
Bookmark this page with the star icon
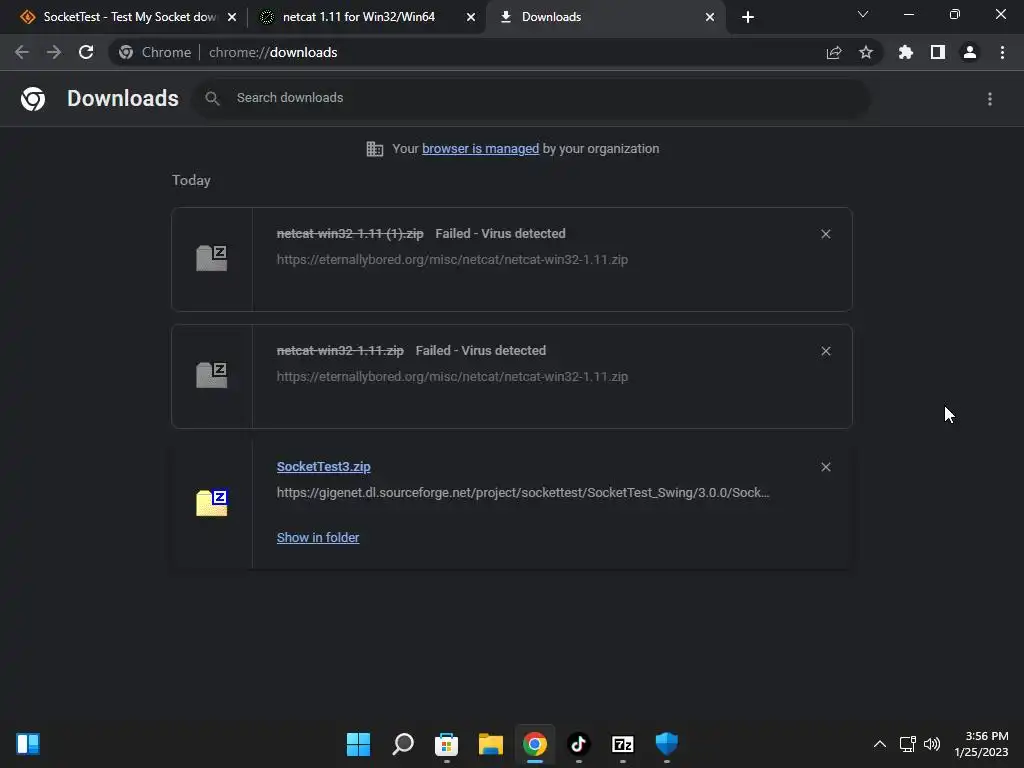tap(866, 52)
